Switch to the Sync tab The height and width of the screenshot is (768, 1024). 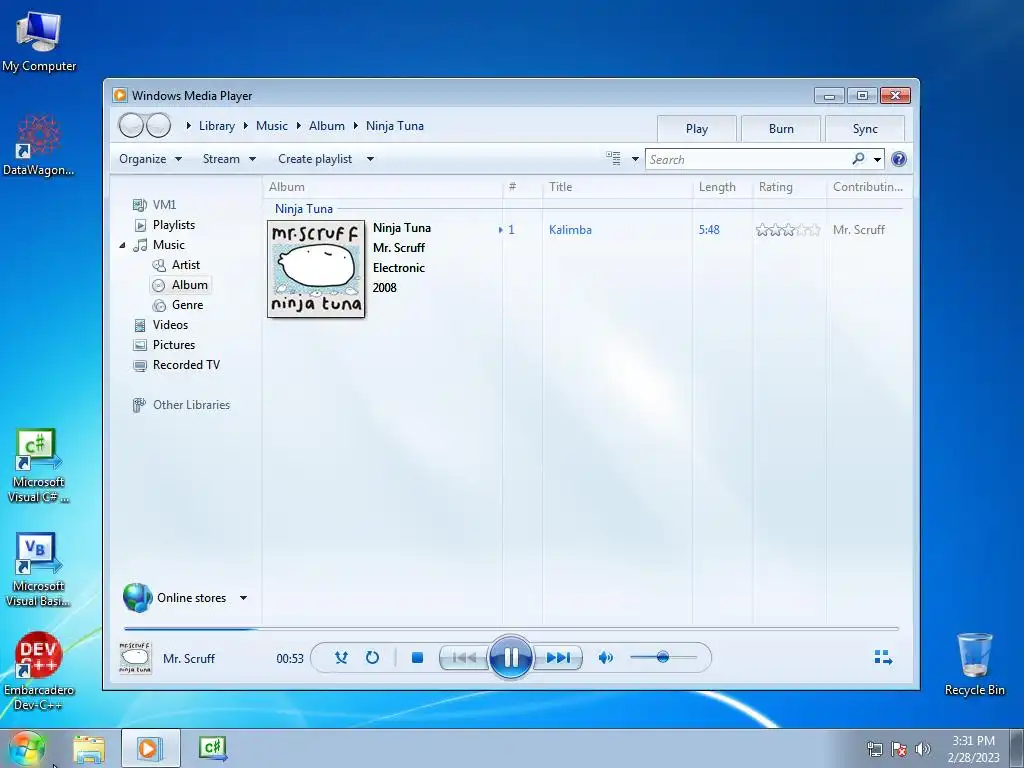coord(865,129)
